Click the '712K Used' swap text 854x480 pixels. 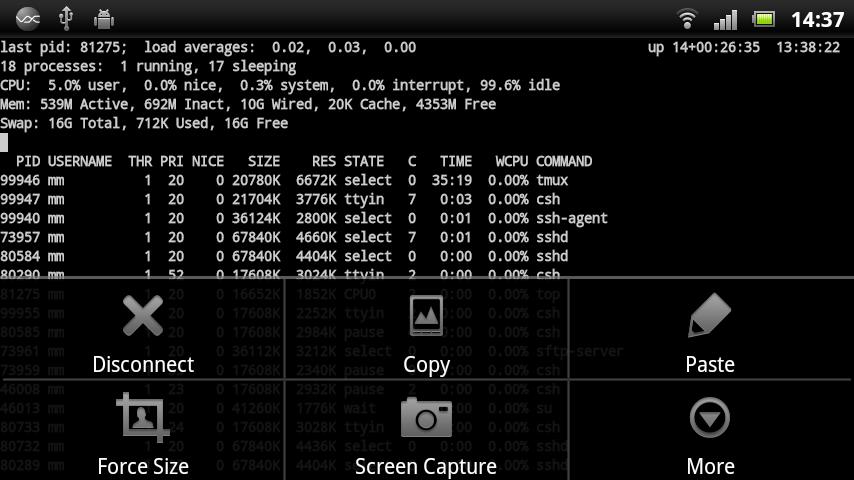click(x=172, y=124)
